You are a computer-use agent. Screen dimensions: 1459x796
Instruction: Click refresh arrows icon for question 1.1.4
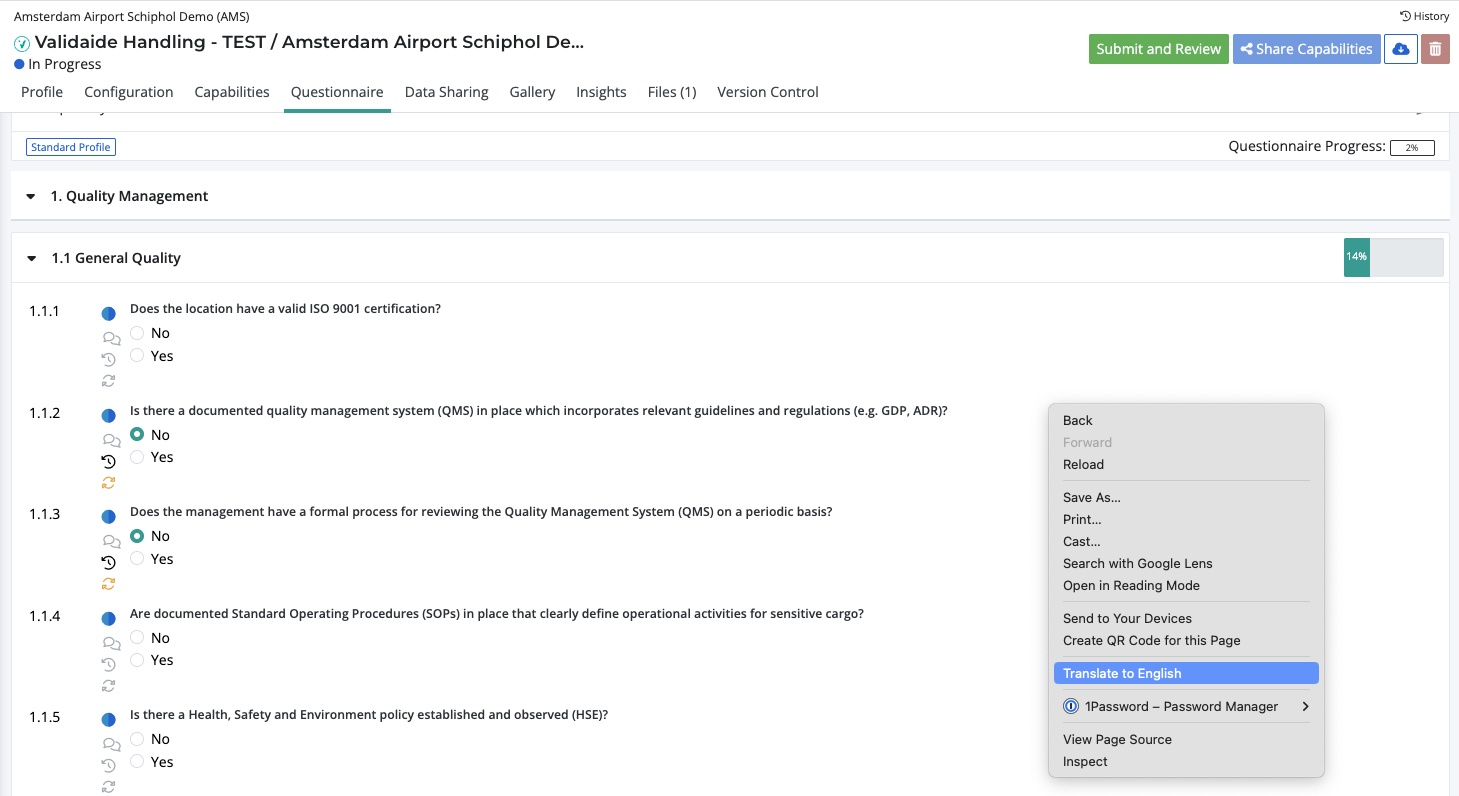tap(109, 686)
